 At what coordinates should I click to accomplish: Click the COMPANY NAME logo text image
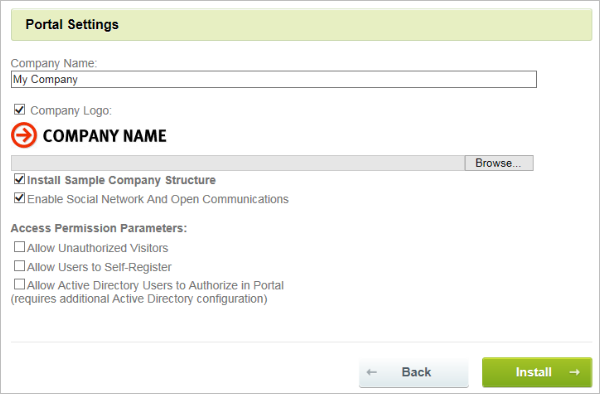(104, 136)
